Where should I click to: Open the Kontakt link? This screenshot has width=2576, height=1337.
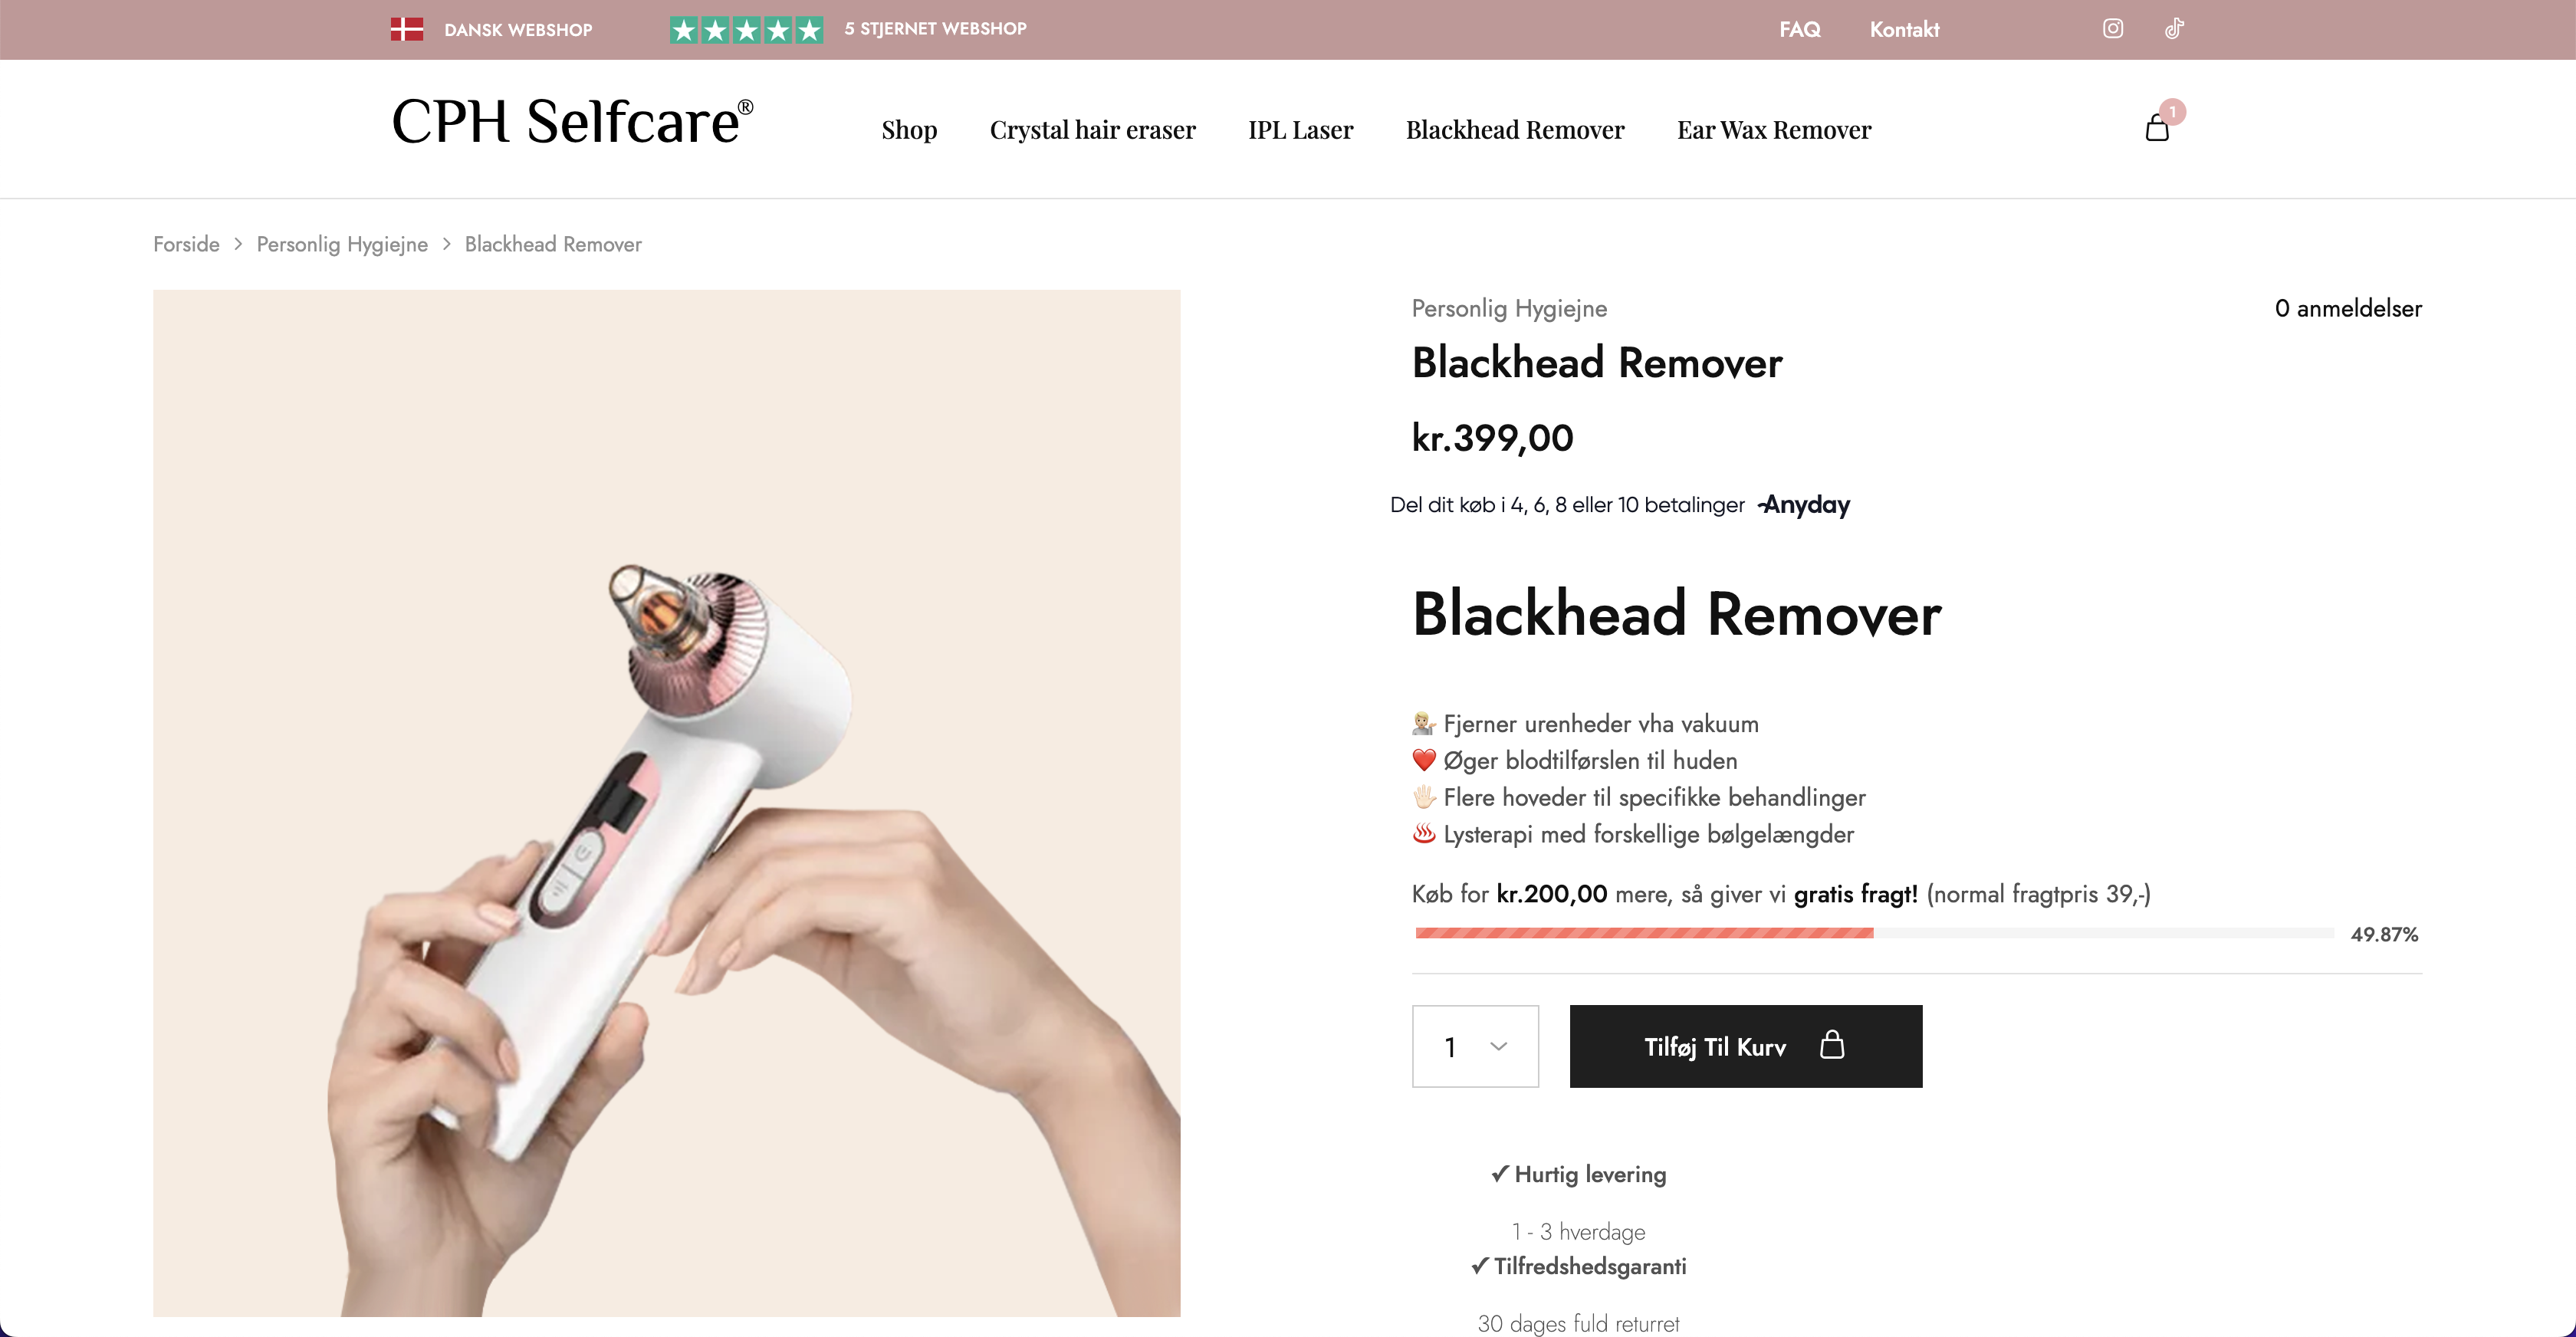click(1904, 30)
